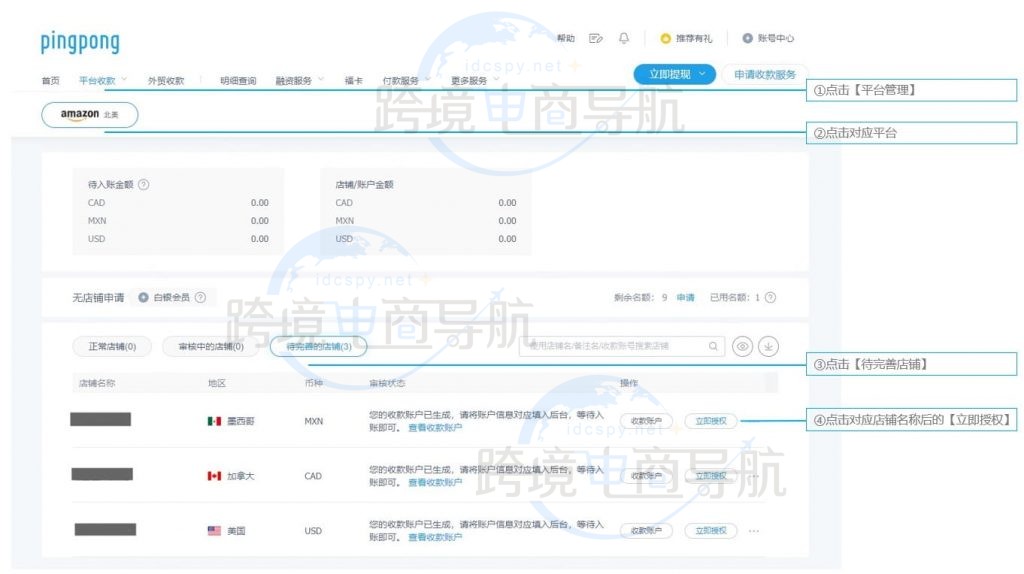Image resolution: width=1024 pixels, height=574 pixels.
Task: Expand the 平台收款 menu
Action: [103, 81]
